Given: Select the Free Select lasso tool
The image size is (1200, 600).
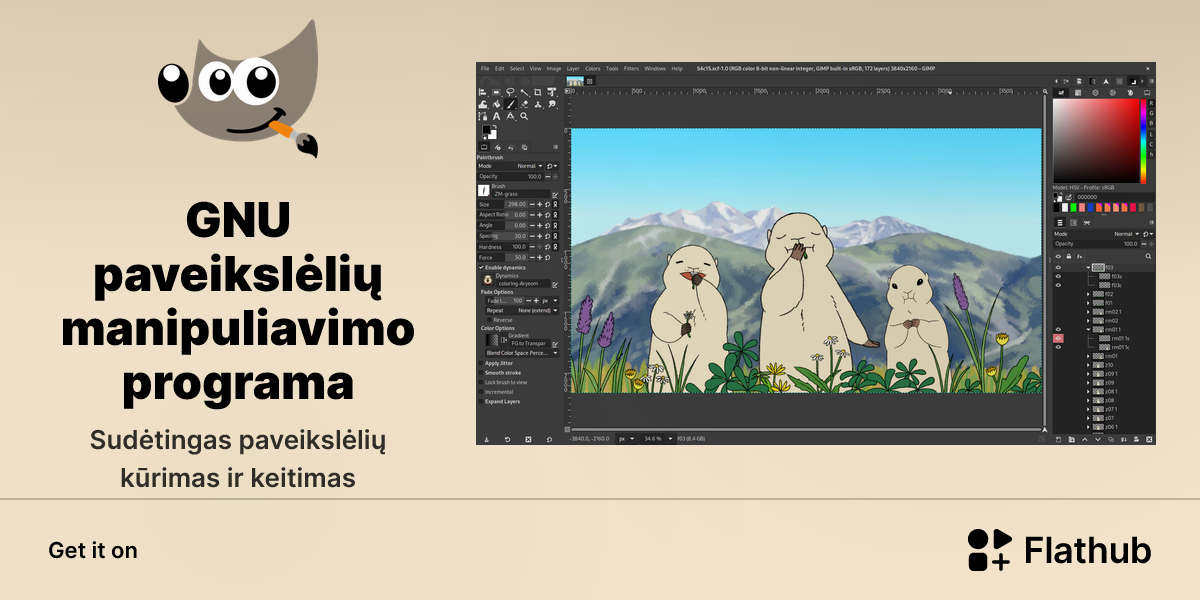Looking at the screenshot, I should tap(510, 92).
